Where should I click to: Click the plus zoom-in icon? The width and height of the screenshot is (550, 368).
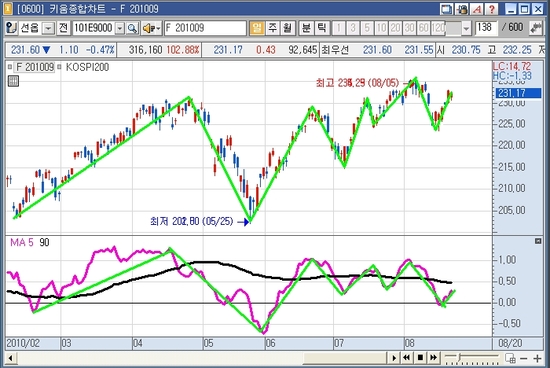coord(537,359)
